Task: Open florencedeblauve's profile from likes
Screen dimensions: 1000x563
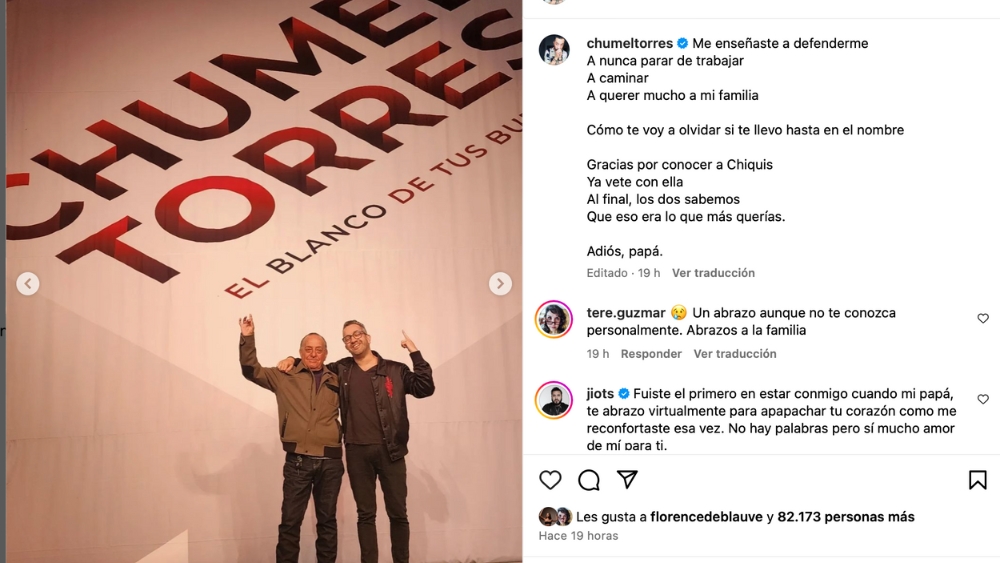Action: 706,516
